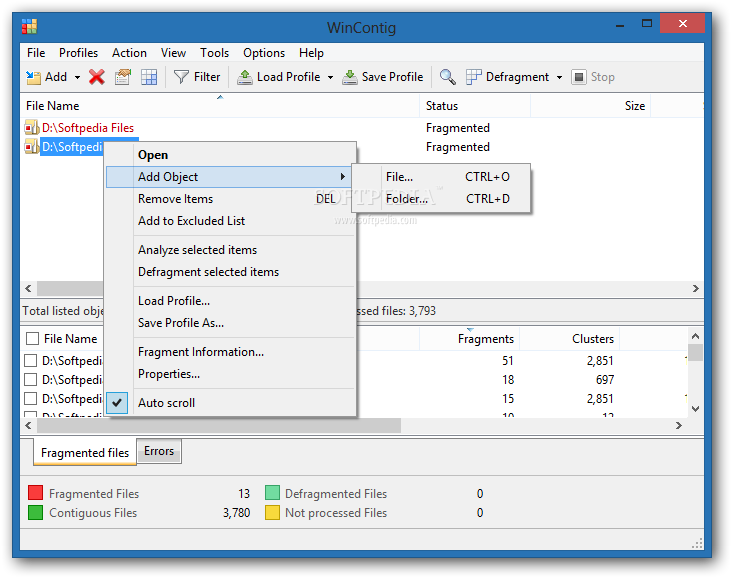Sort by upper File Name column header
The width and height of the screenshot is (732, 578).
(220, 106)
